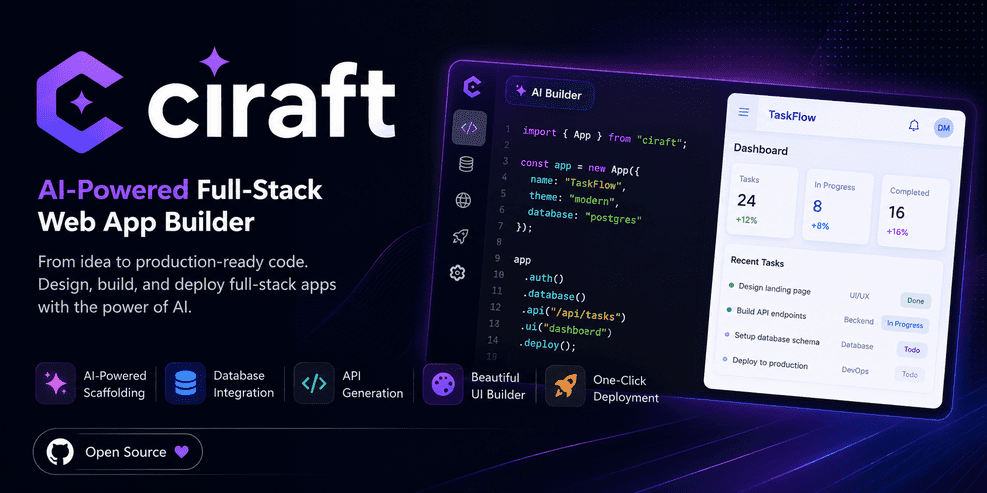
Task: Open the TaskFlow hamburger menu
Action: (x=743, y=112)
